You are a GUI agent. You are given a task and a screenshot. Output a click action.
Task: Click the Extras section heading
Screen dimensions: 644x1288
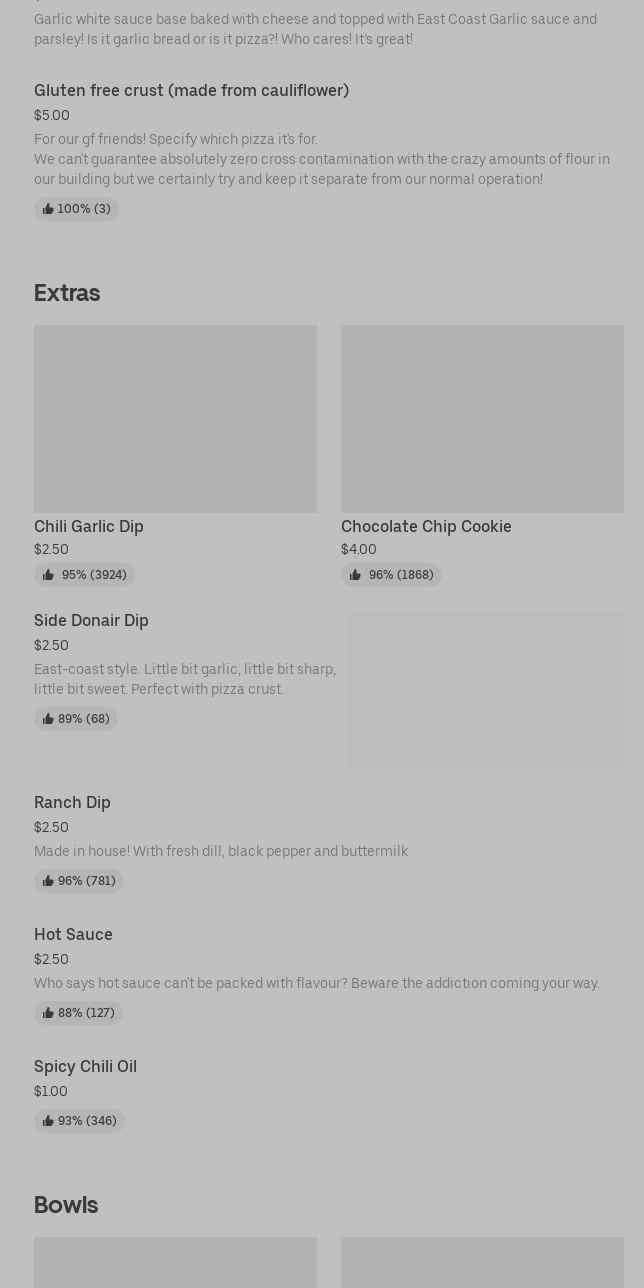pyautogui.click(x=67, y=293)
